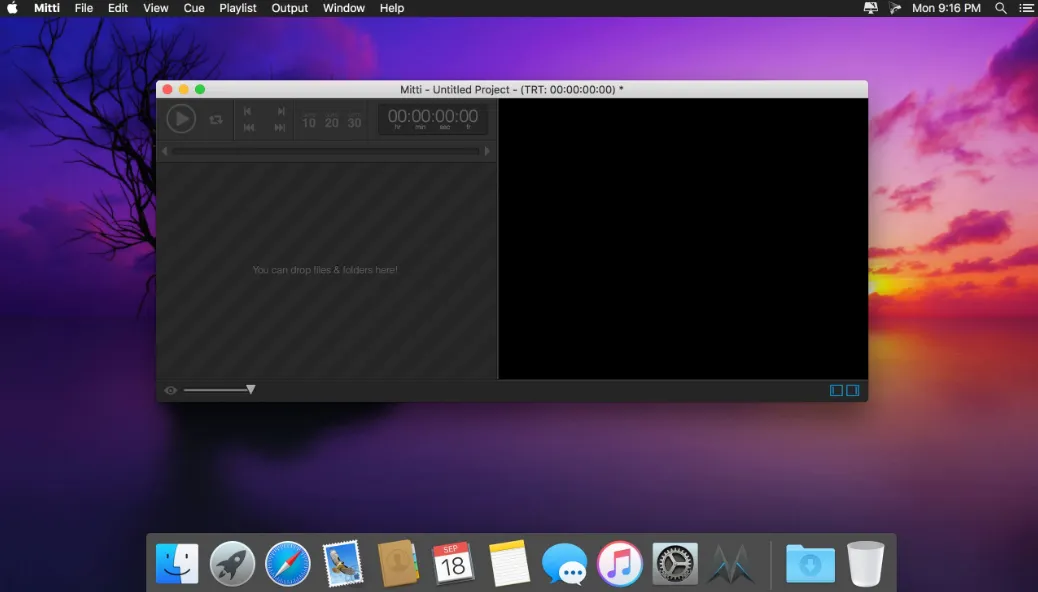The height and width of the screenshot is (592, 1038).
Task: Jump to the last cue
Action: coord(280,127)
